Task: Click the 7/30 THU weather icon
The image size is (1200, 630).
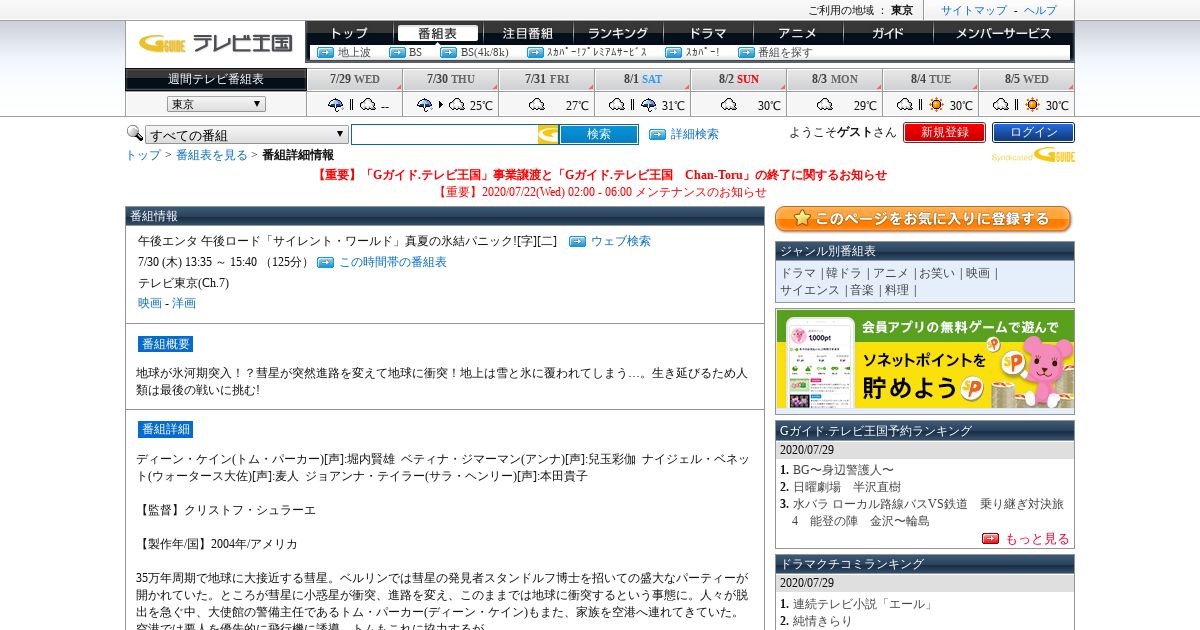Action: coord(440,104)
